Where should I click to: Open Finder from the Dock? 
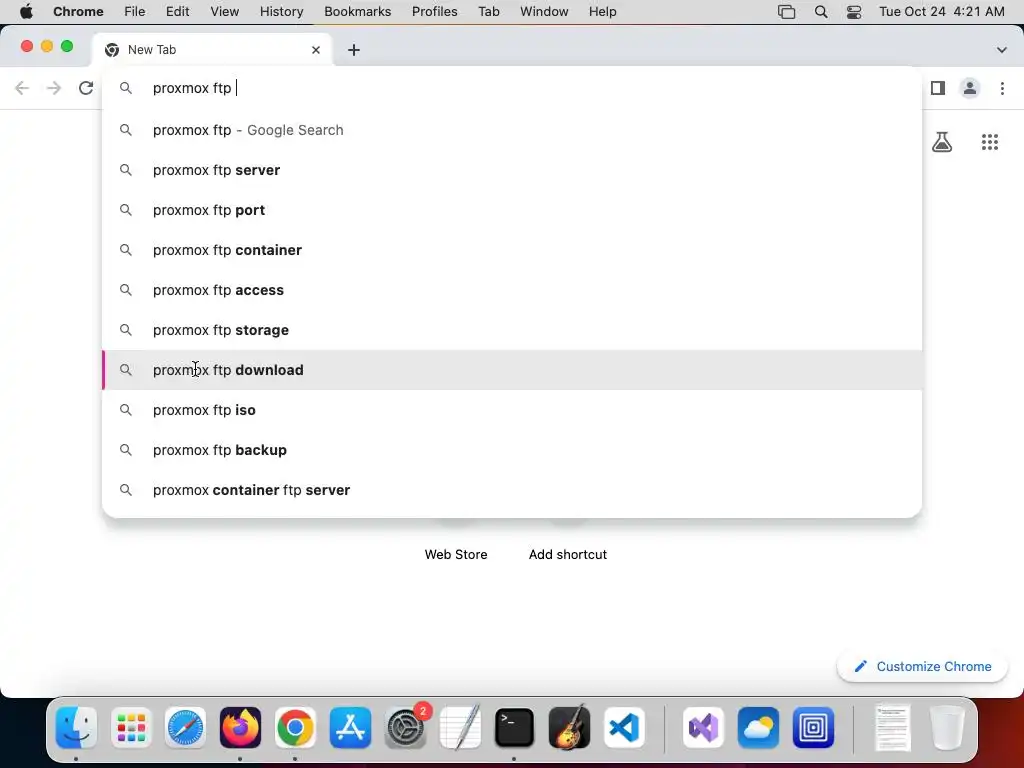click(76, 727)
